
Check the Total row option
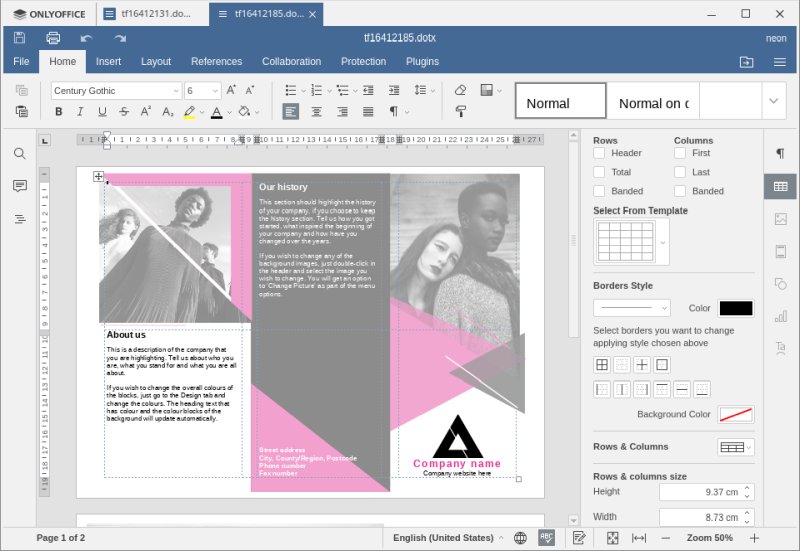[599, 172]
